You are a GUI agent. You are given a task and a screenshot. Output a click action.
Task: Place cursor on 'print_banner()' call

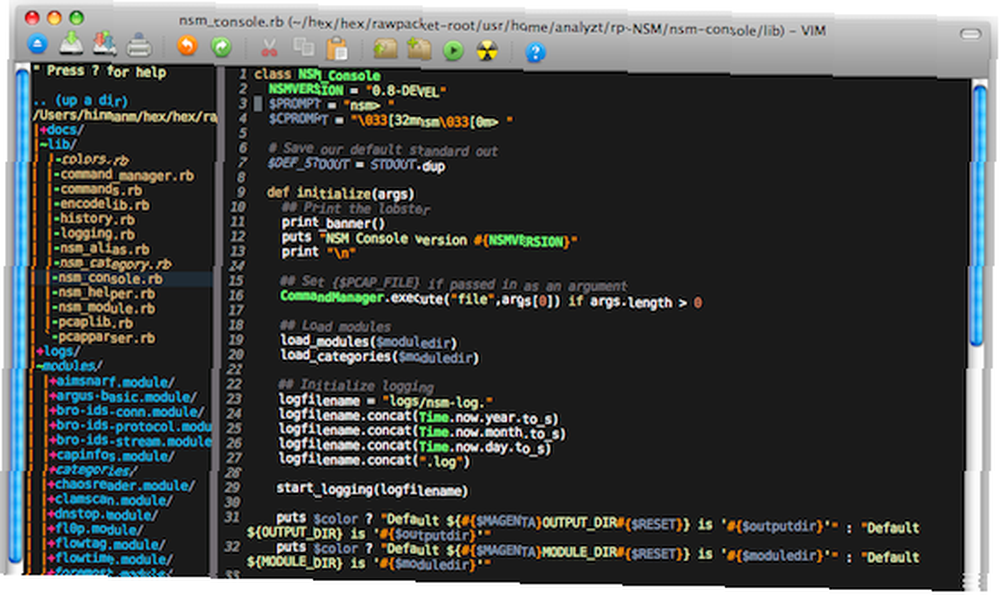point(334,223)
